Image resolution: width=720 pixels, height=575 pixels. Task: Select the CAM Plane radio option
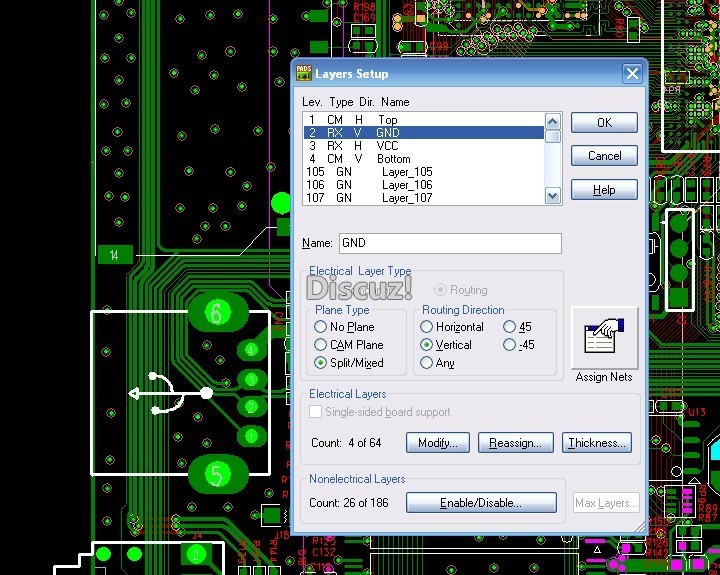point(320,344)
